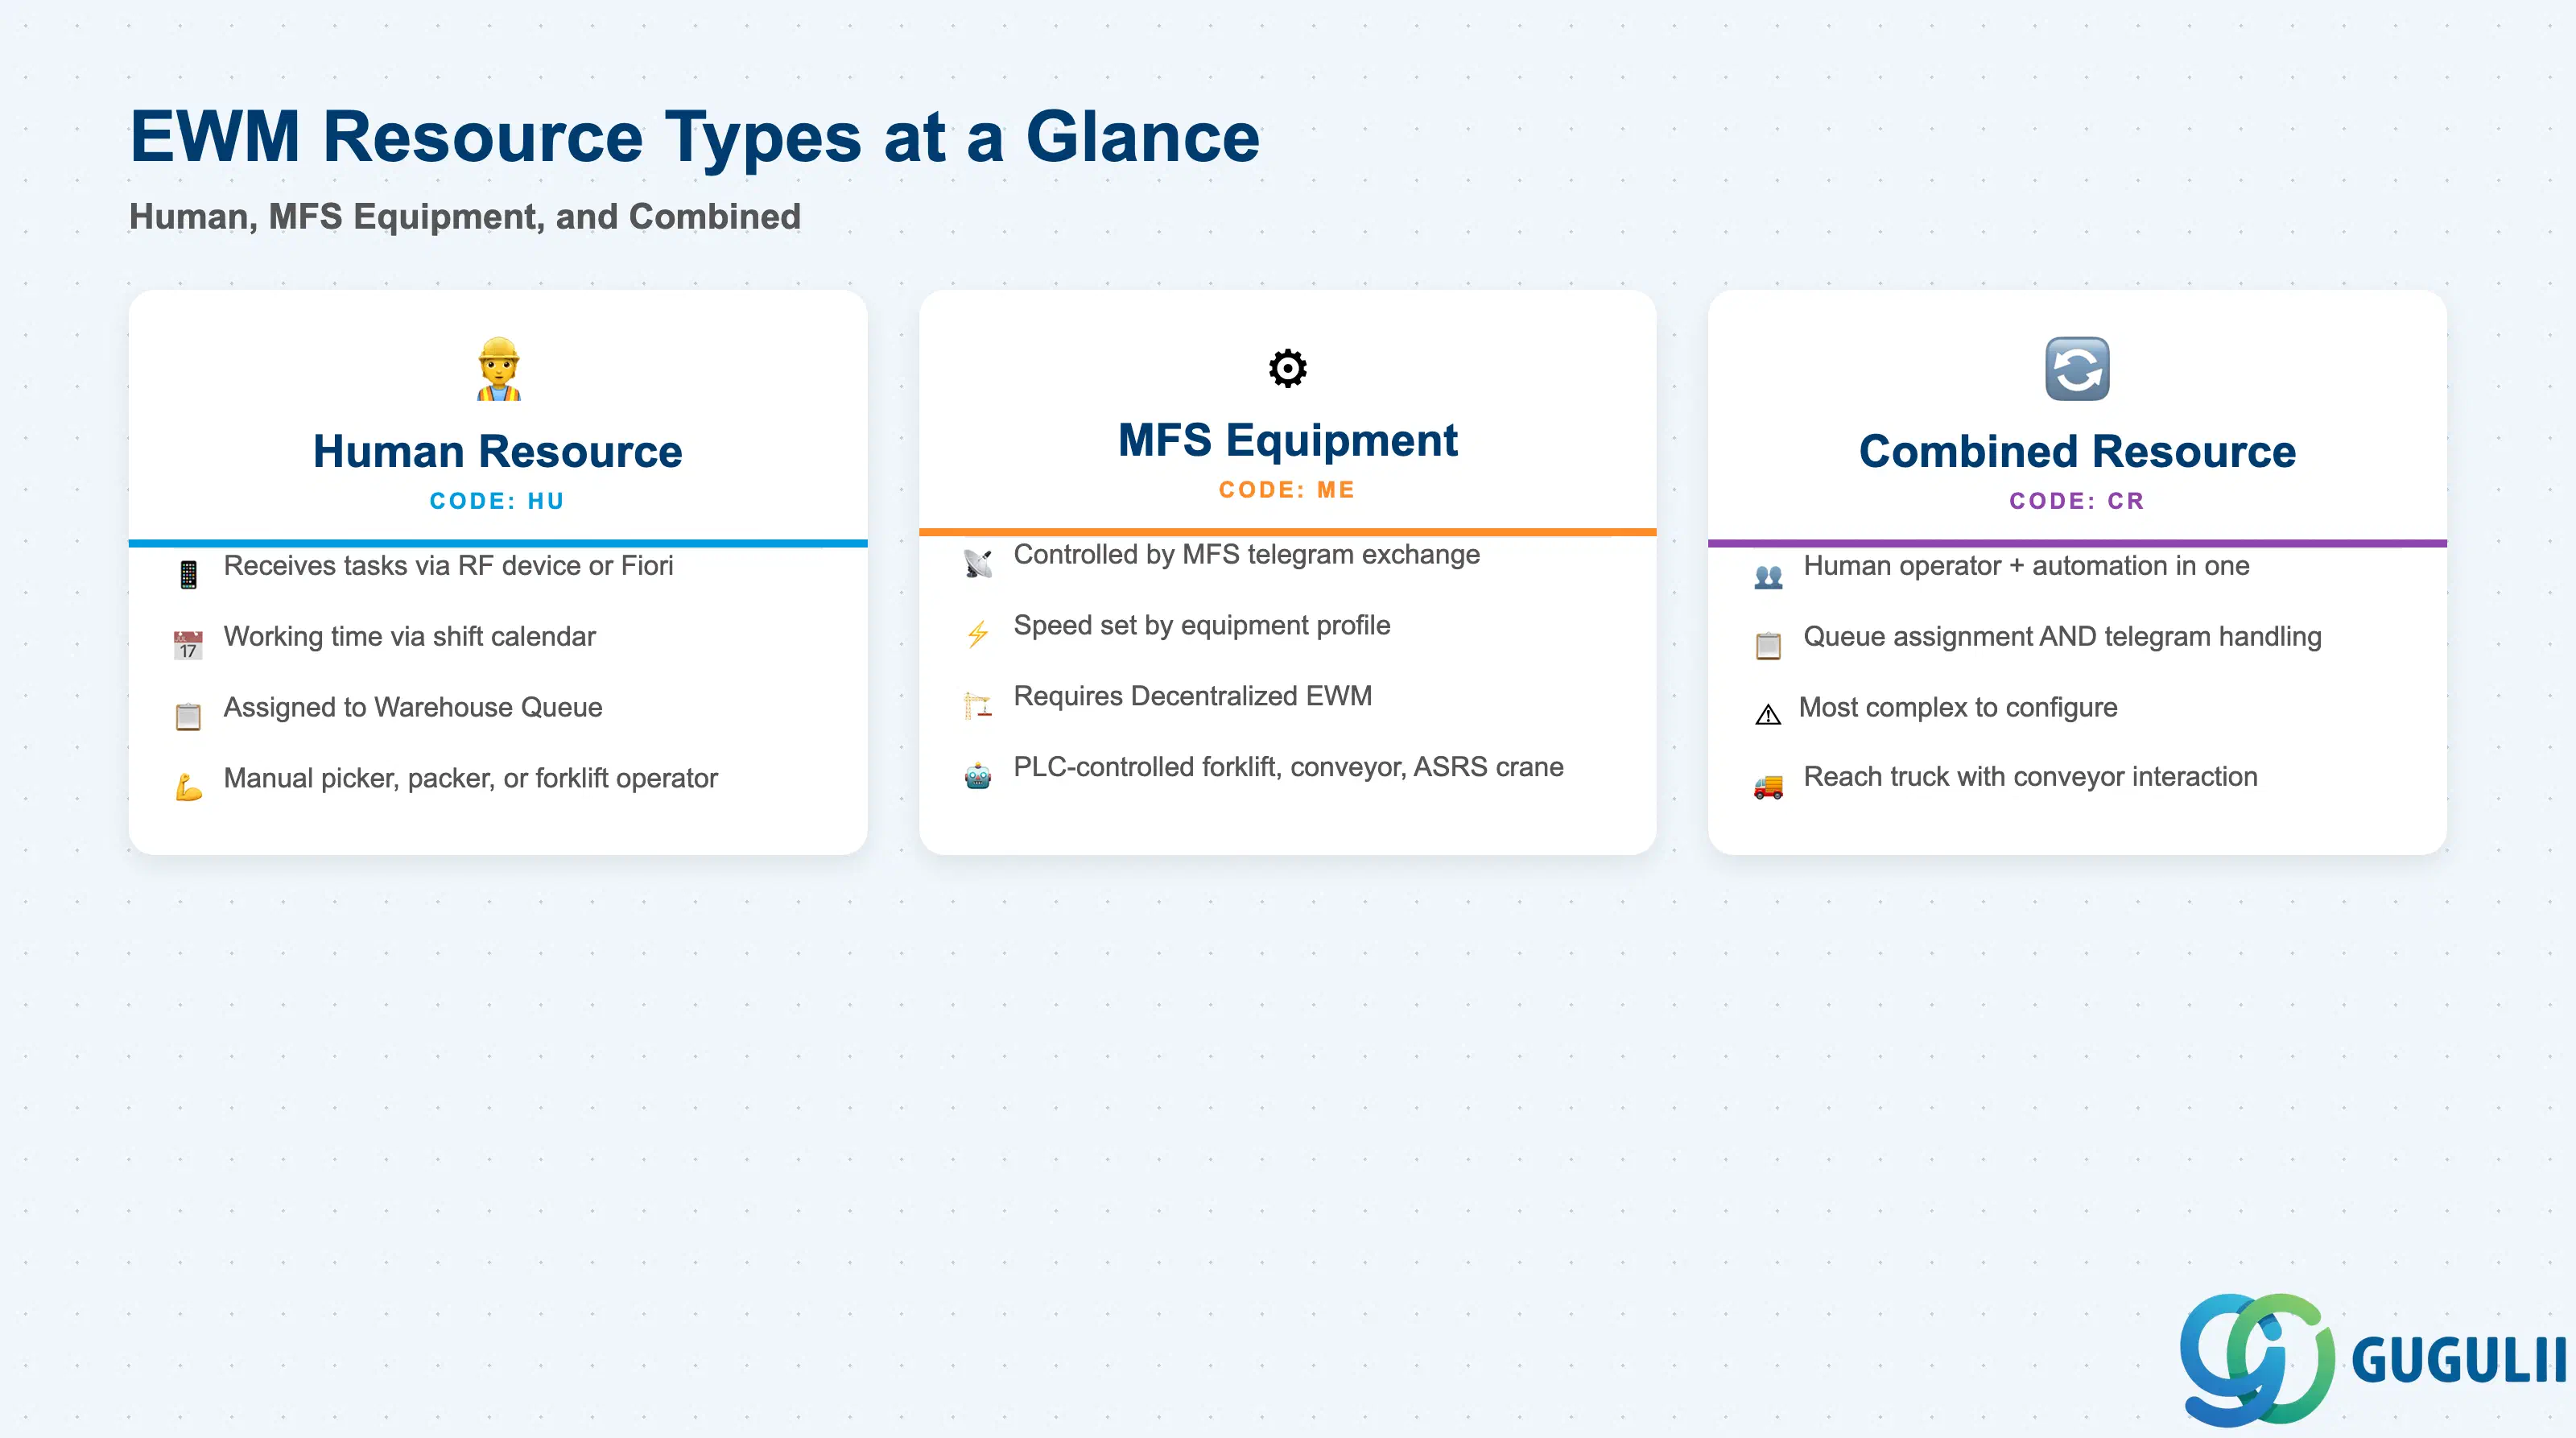Click the lightning bolt icon beside equipment profile
The height and width of the screenshot is (1438, 2576).
point(978,634)
